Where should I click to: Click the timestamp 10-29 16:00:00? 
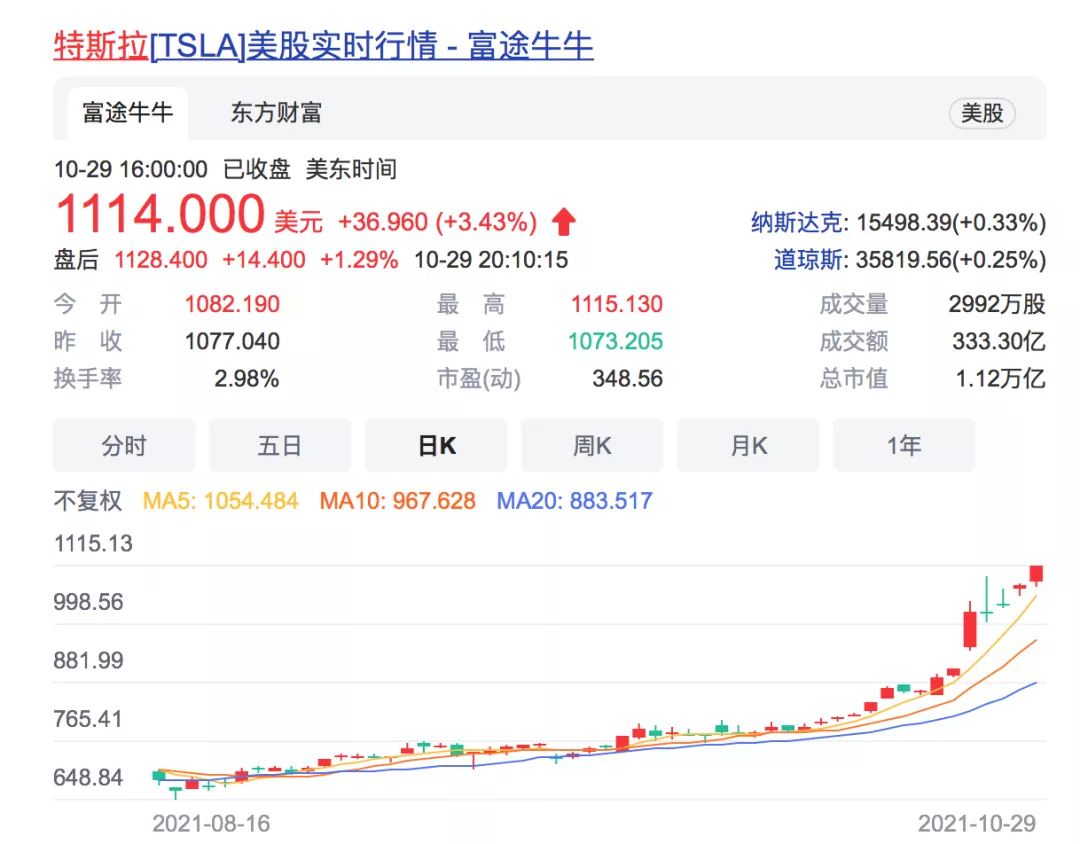click(x=130, y=169)
